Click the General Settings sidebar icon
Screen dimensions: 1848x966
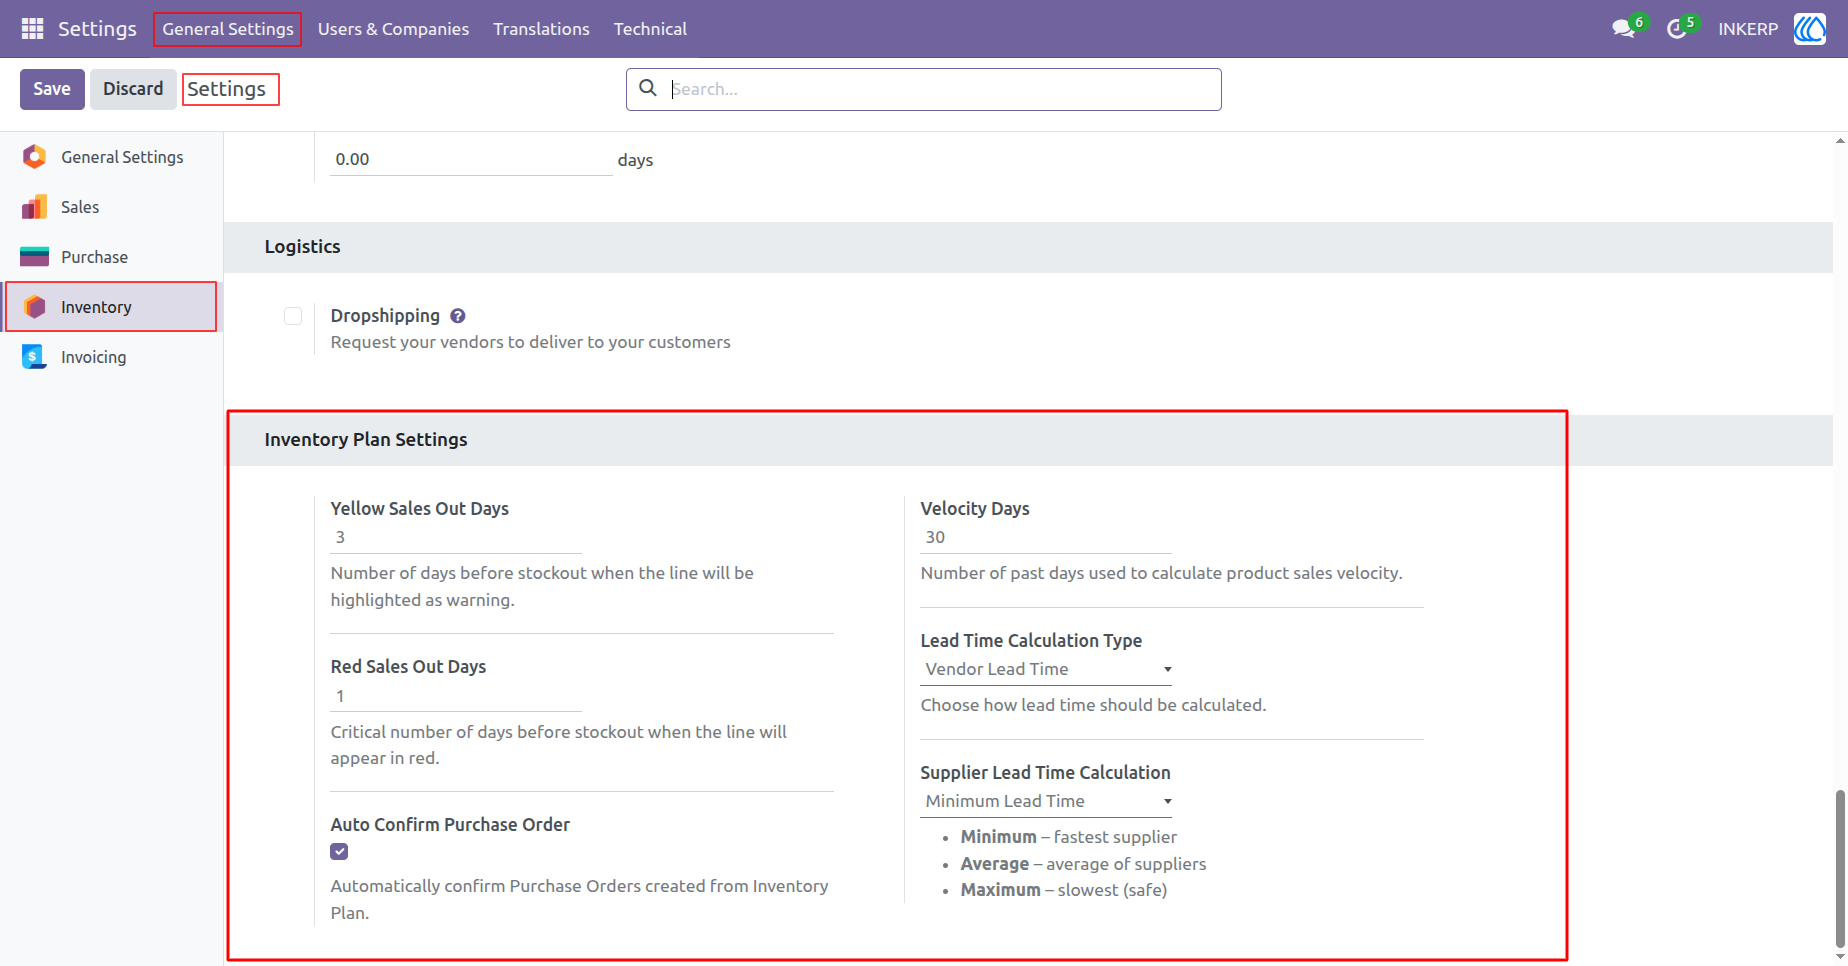[x=34, y=157]
